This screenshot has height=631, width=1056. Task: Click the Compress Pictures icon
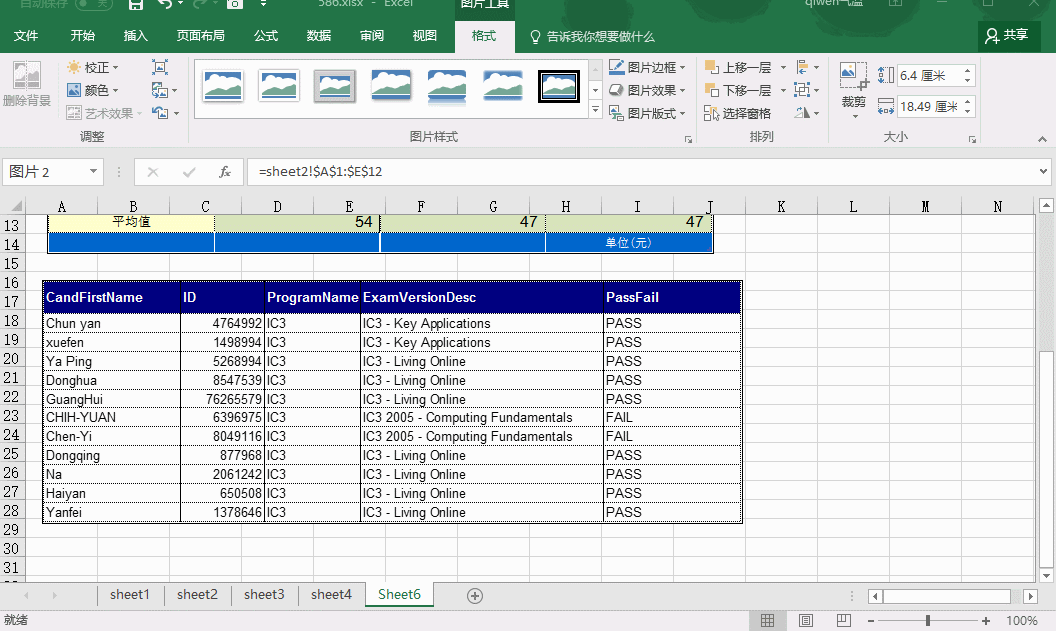(x=160, y=67)
